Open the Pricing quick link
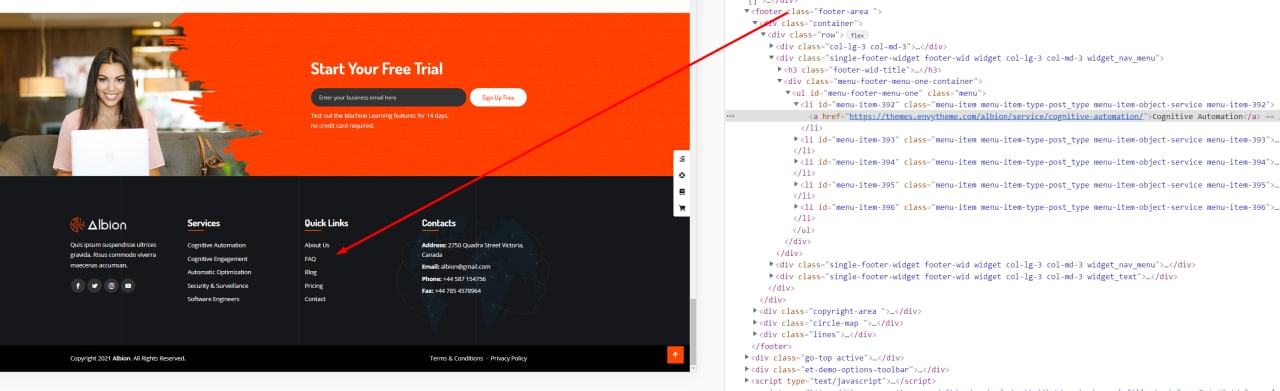The image size is (1280, 391). [x=314, y=286]
